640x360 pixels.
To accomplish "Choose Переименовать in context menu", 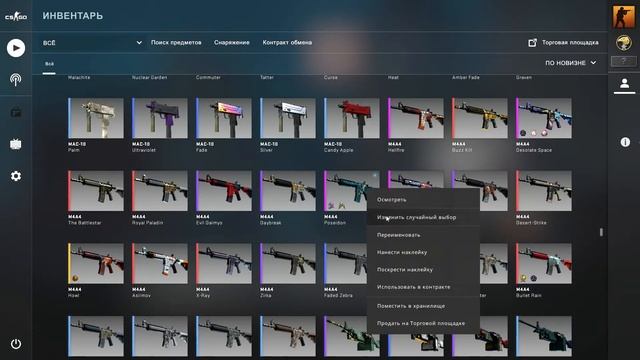I will coord(423,235).
